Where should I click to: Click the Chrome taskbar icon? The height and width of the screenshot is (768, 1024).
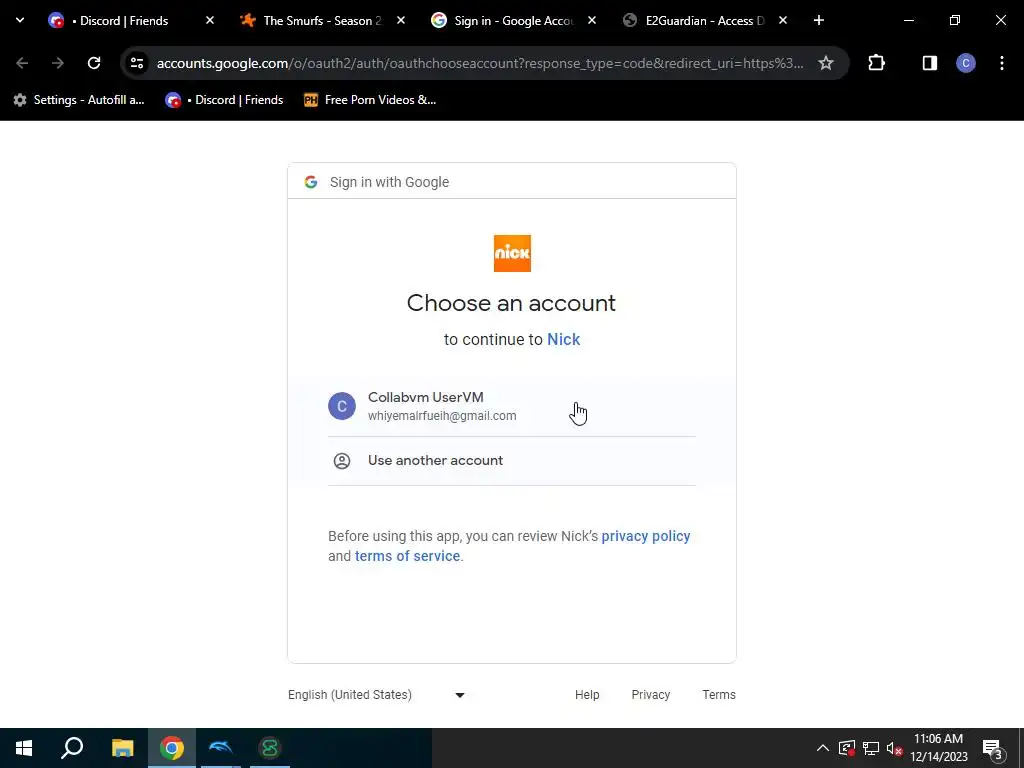point(172,748)
